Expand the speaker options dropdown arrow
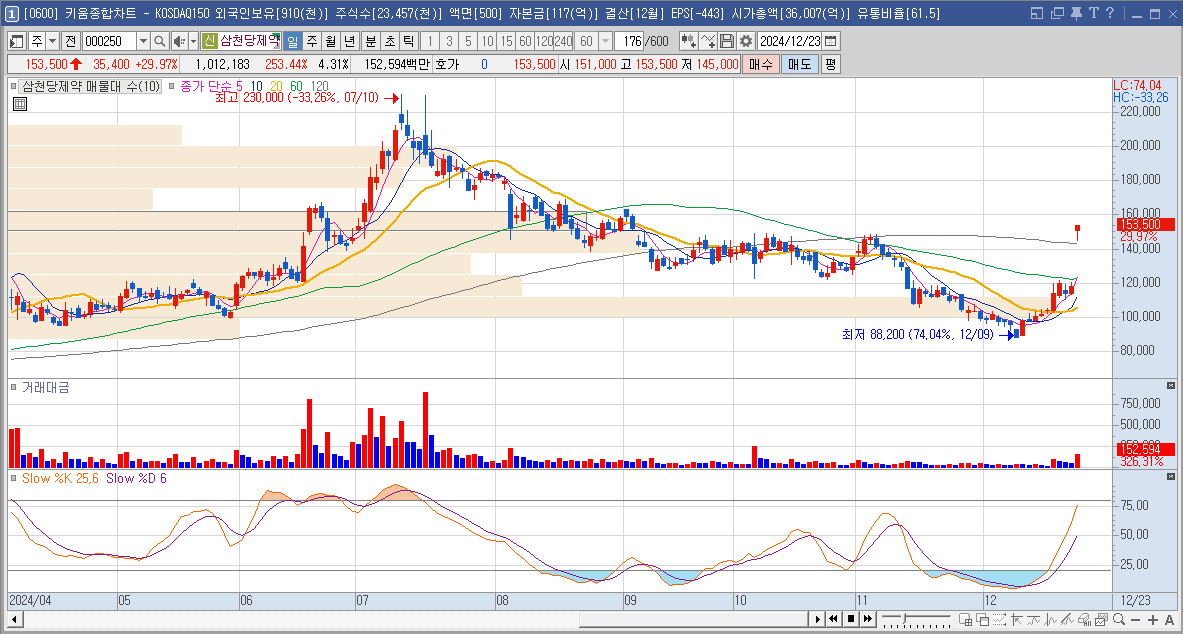1183x634 pixels. (x=193, y=41)
